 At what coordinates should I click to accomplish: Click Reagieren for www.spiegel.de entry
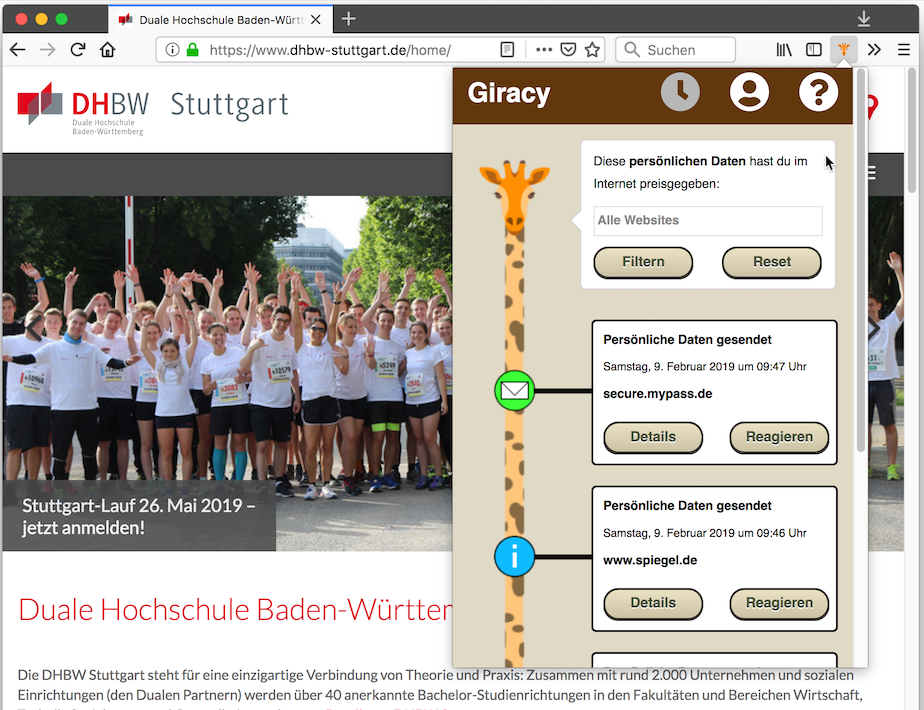tap(779, 603)
